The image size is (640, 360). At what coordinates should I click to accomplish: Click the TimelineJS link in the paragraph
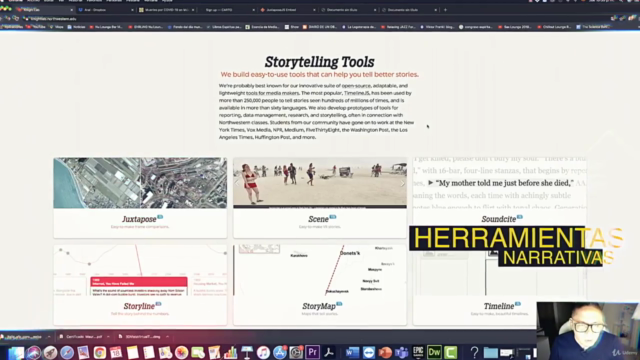pos(357,93)
